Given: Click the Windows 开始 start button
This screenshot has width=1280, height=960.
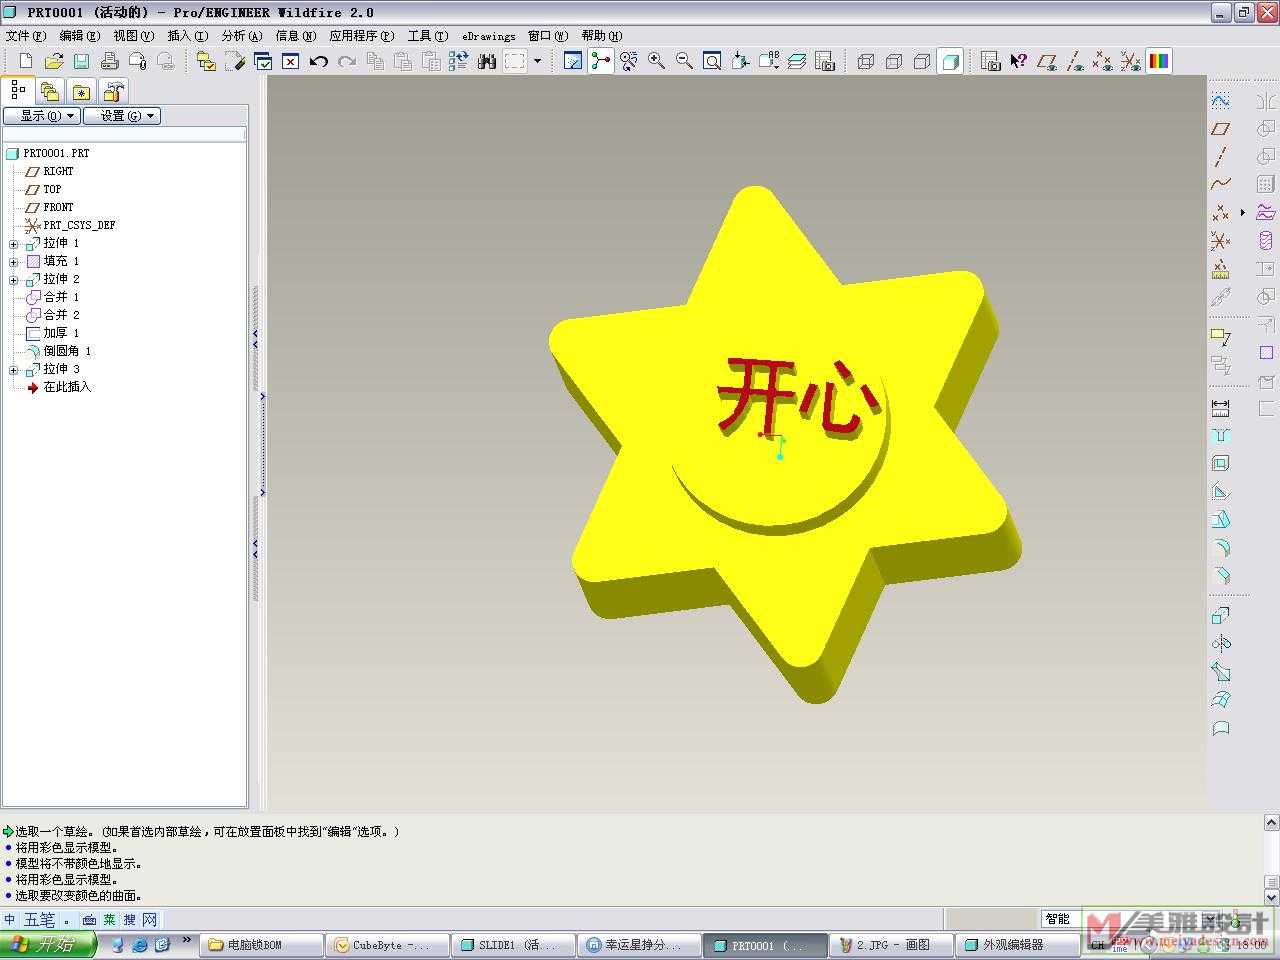Looking at the screenshot, I should [48, 944].
